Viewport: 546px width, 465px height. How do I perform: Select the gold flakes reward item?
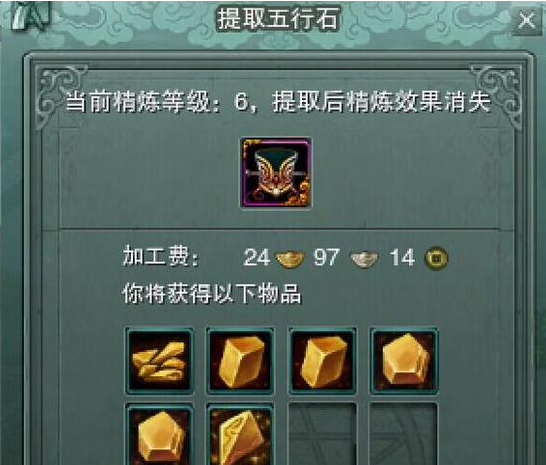[159, 361]
